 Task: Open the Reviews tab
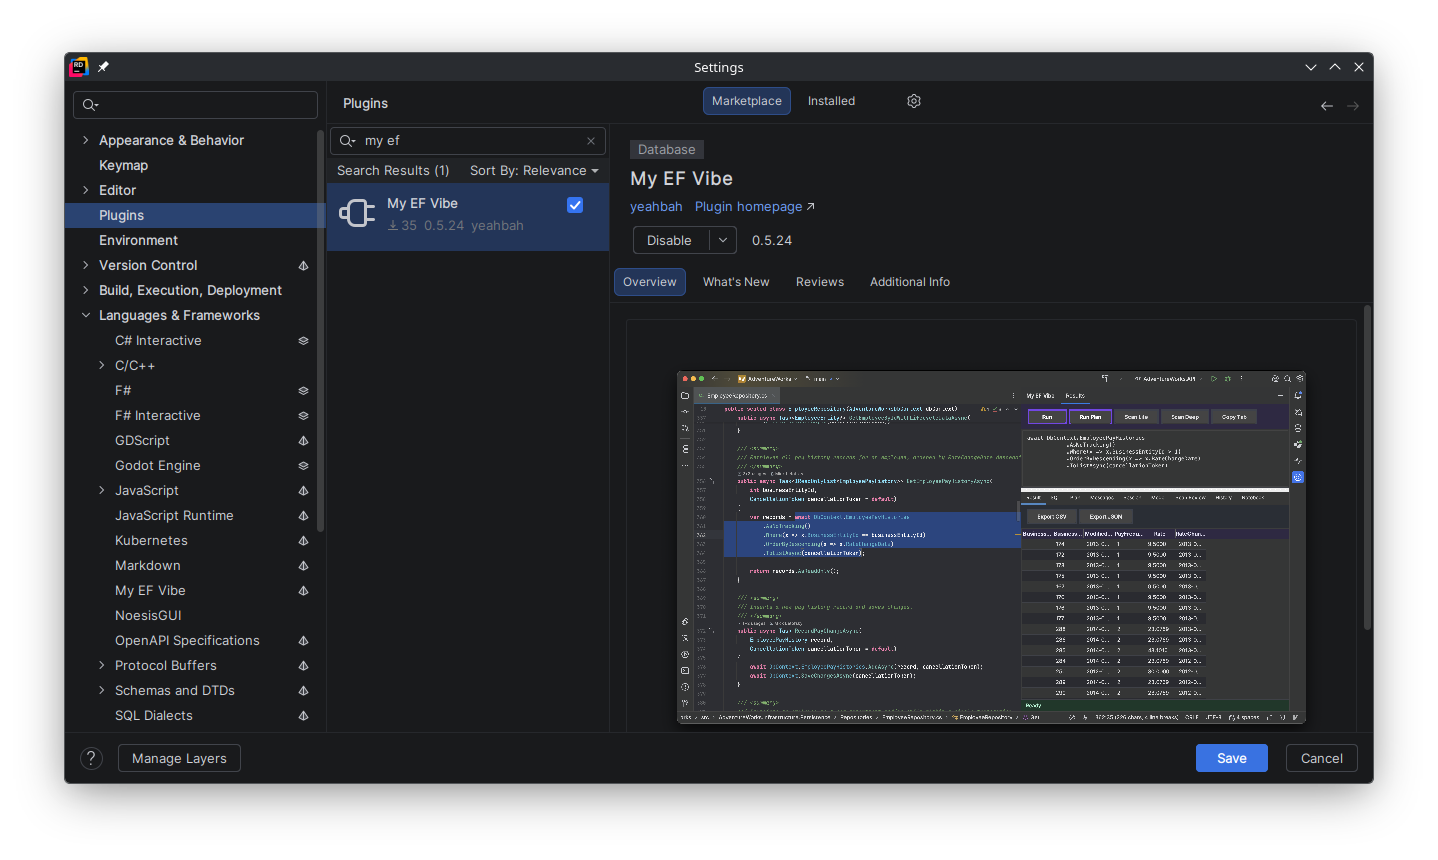click(x=820, y=282)
